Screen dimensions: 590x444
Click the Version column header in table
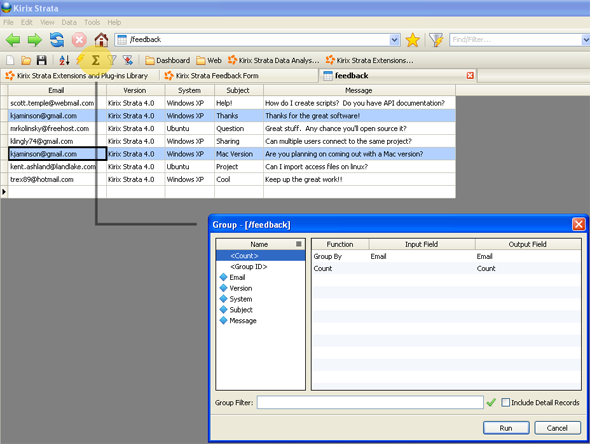(x=135, y=90)
